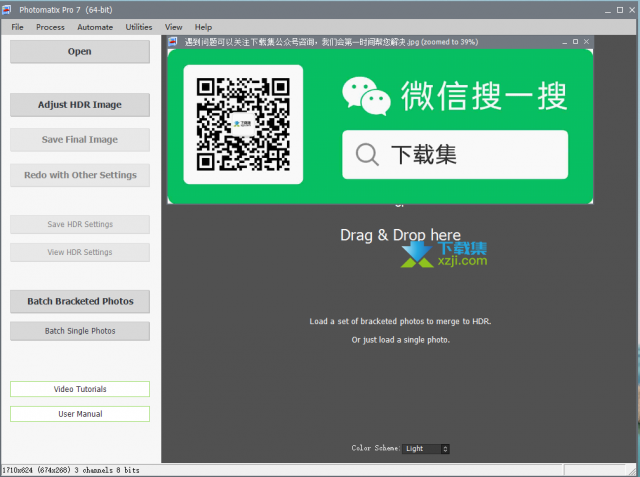Click the 下载集 search box in image
640x477 pixels.
455,155
